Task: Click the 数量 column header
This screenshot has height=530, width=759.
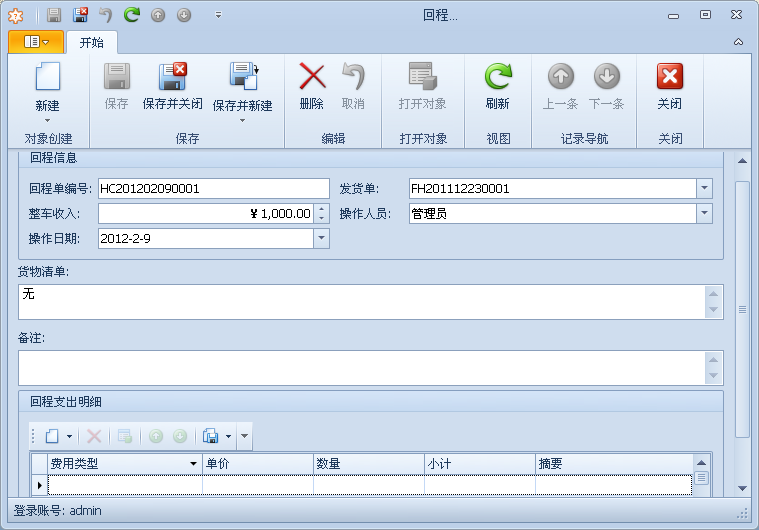Action: [369, 464]
